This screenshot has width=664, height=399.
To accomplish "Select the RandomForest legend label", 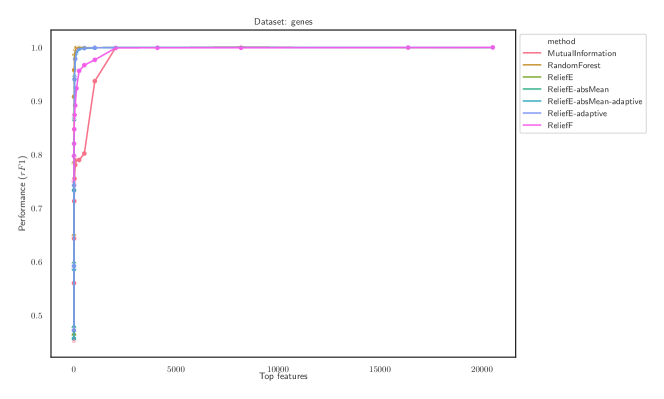I will pos(574,65).
